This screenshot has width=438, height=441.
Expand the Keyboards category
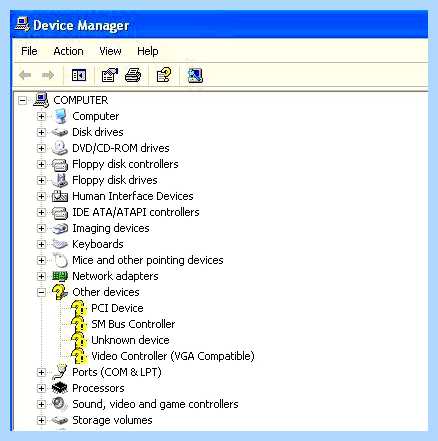click(41, 244)
